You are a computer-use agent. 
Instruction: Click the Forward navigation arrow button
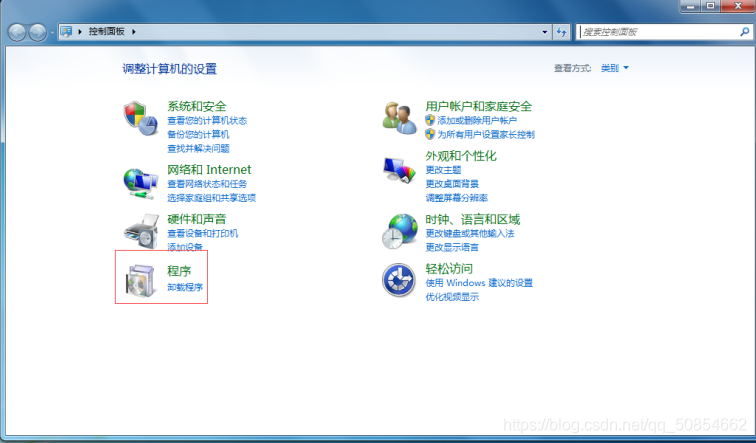pos(38,32)
